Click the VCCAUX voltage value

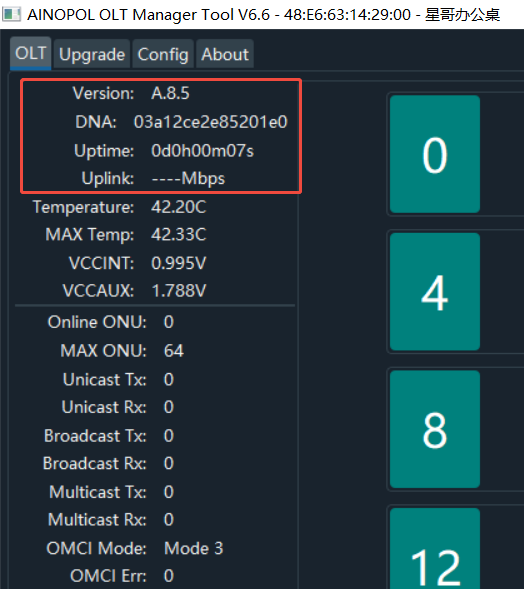[x=179, y=291]
